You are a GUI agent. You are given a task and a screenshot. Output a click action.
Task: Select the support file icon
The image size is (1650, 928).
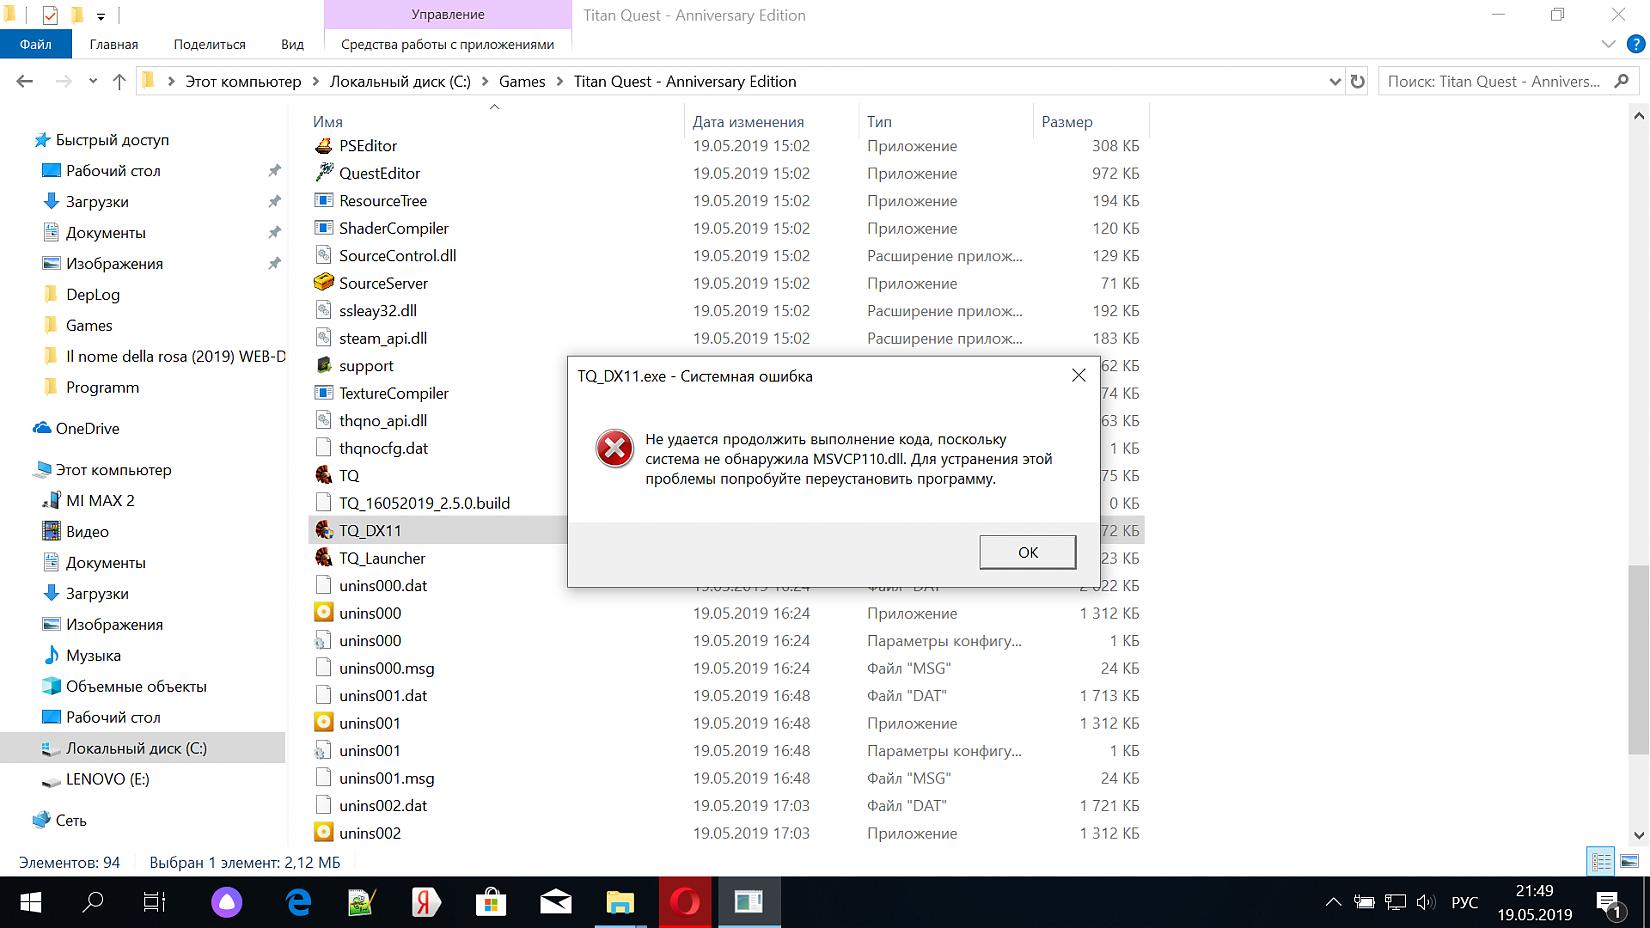point(323,366)
